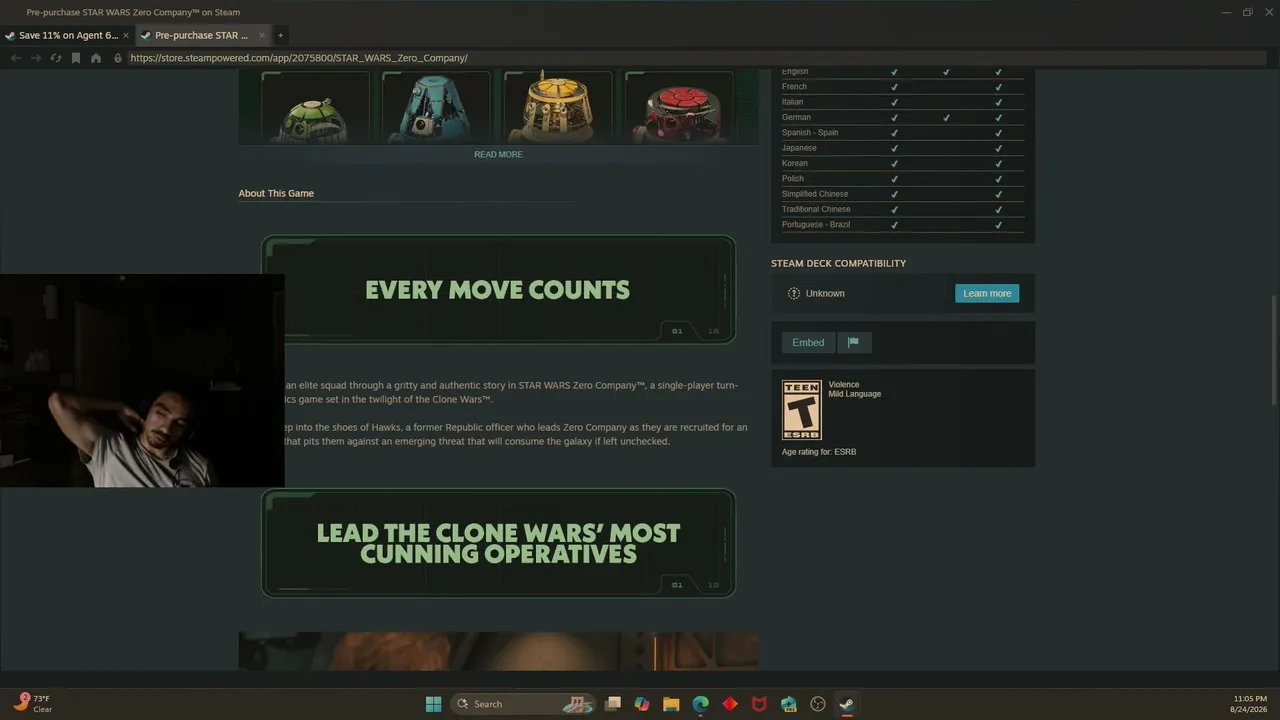Reload the Steam store page
The image size is (1280, 720).
[x=56, y=58]
